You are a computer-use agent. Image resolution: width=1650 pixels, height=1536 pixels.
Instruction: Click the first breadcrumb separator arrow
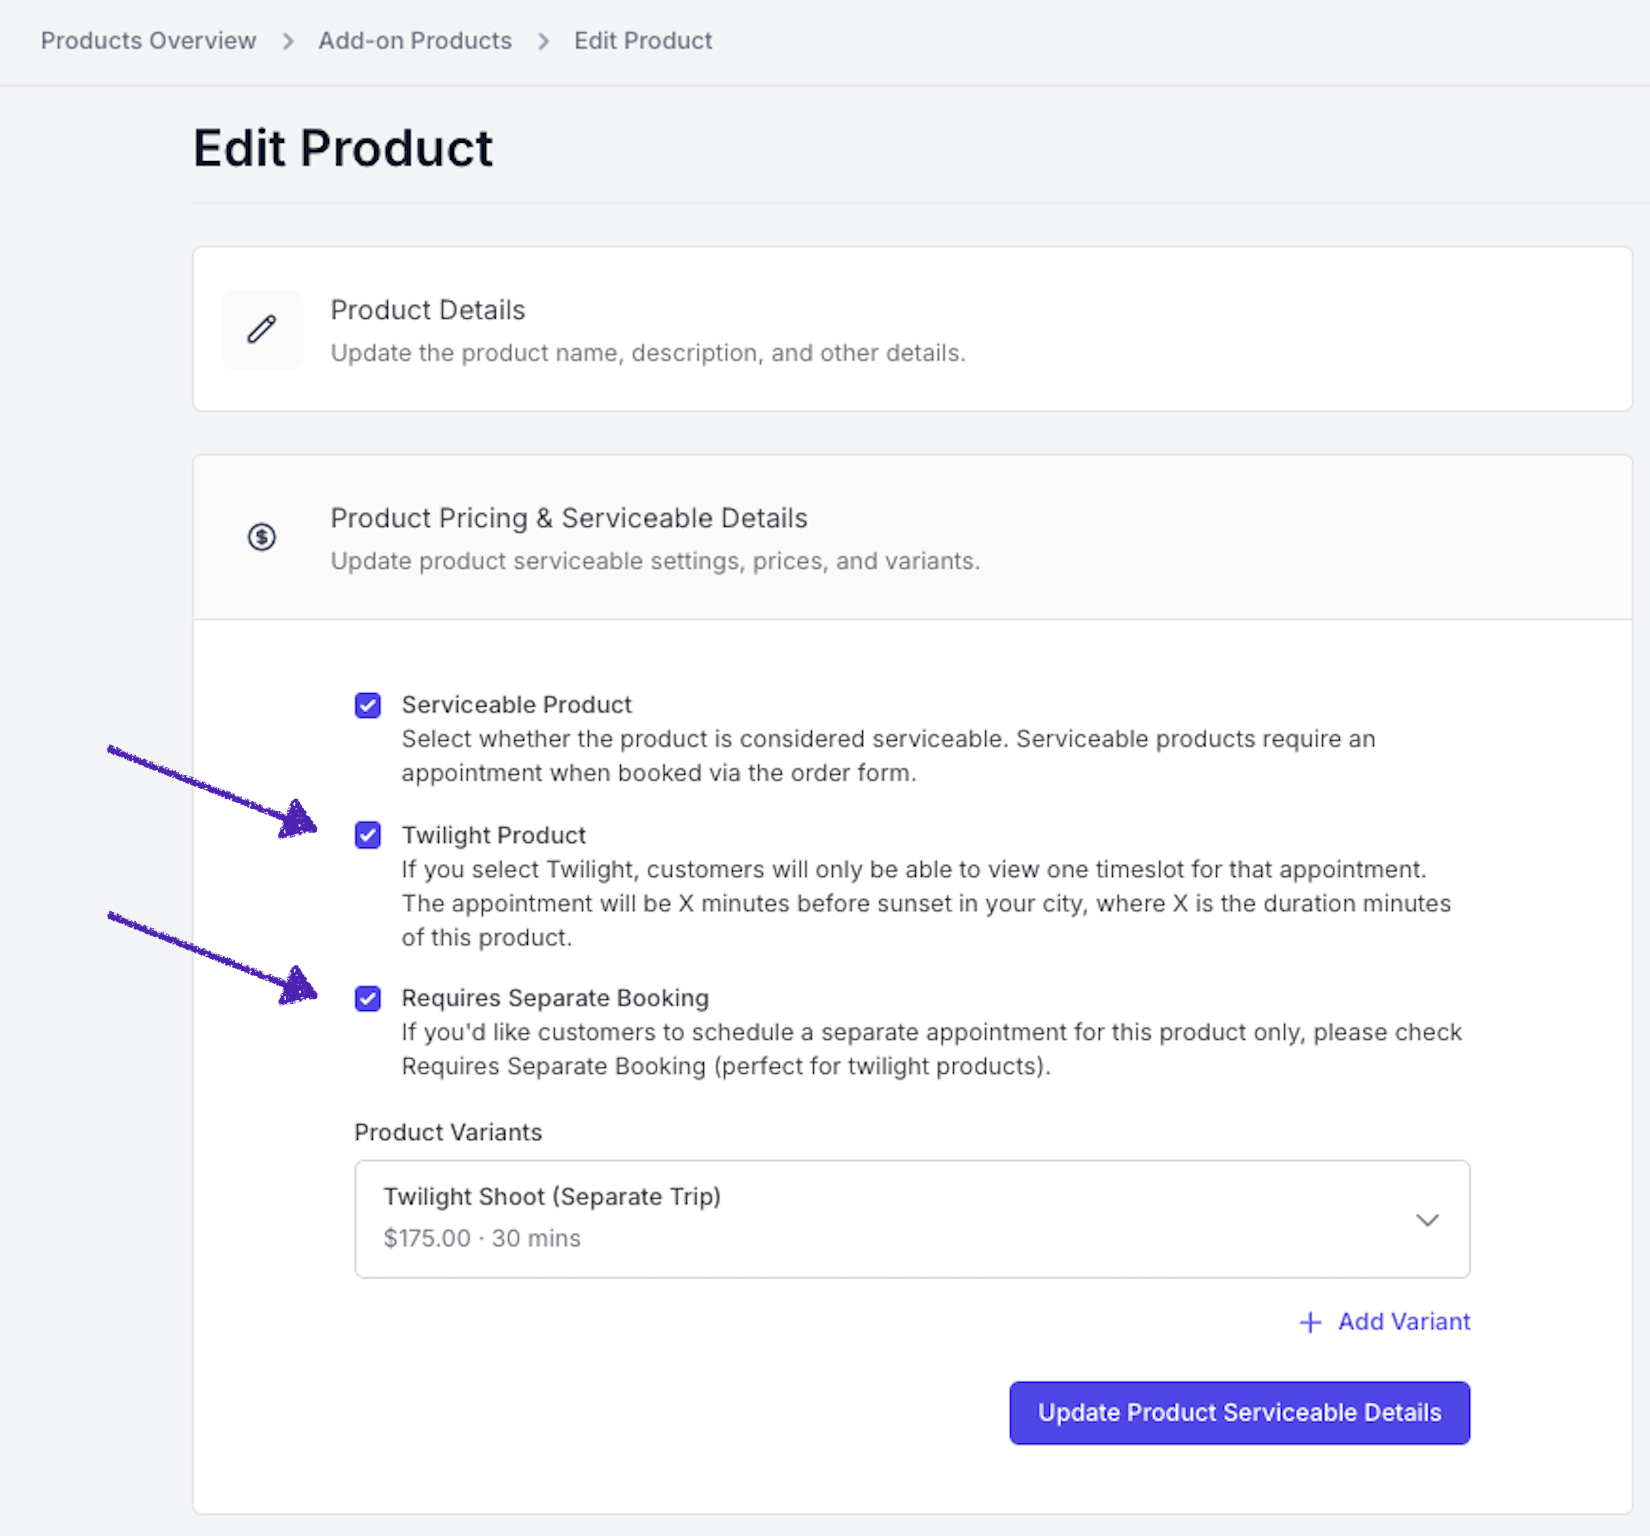[x=288, y=41]
